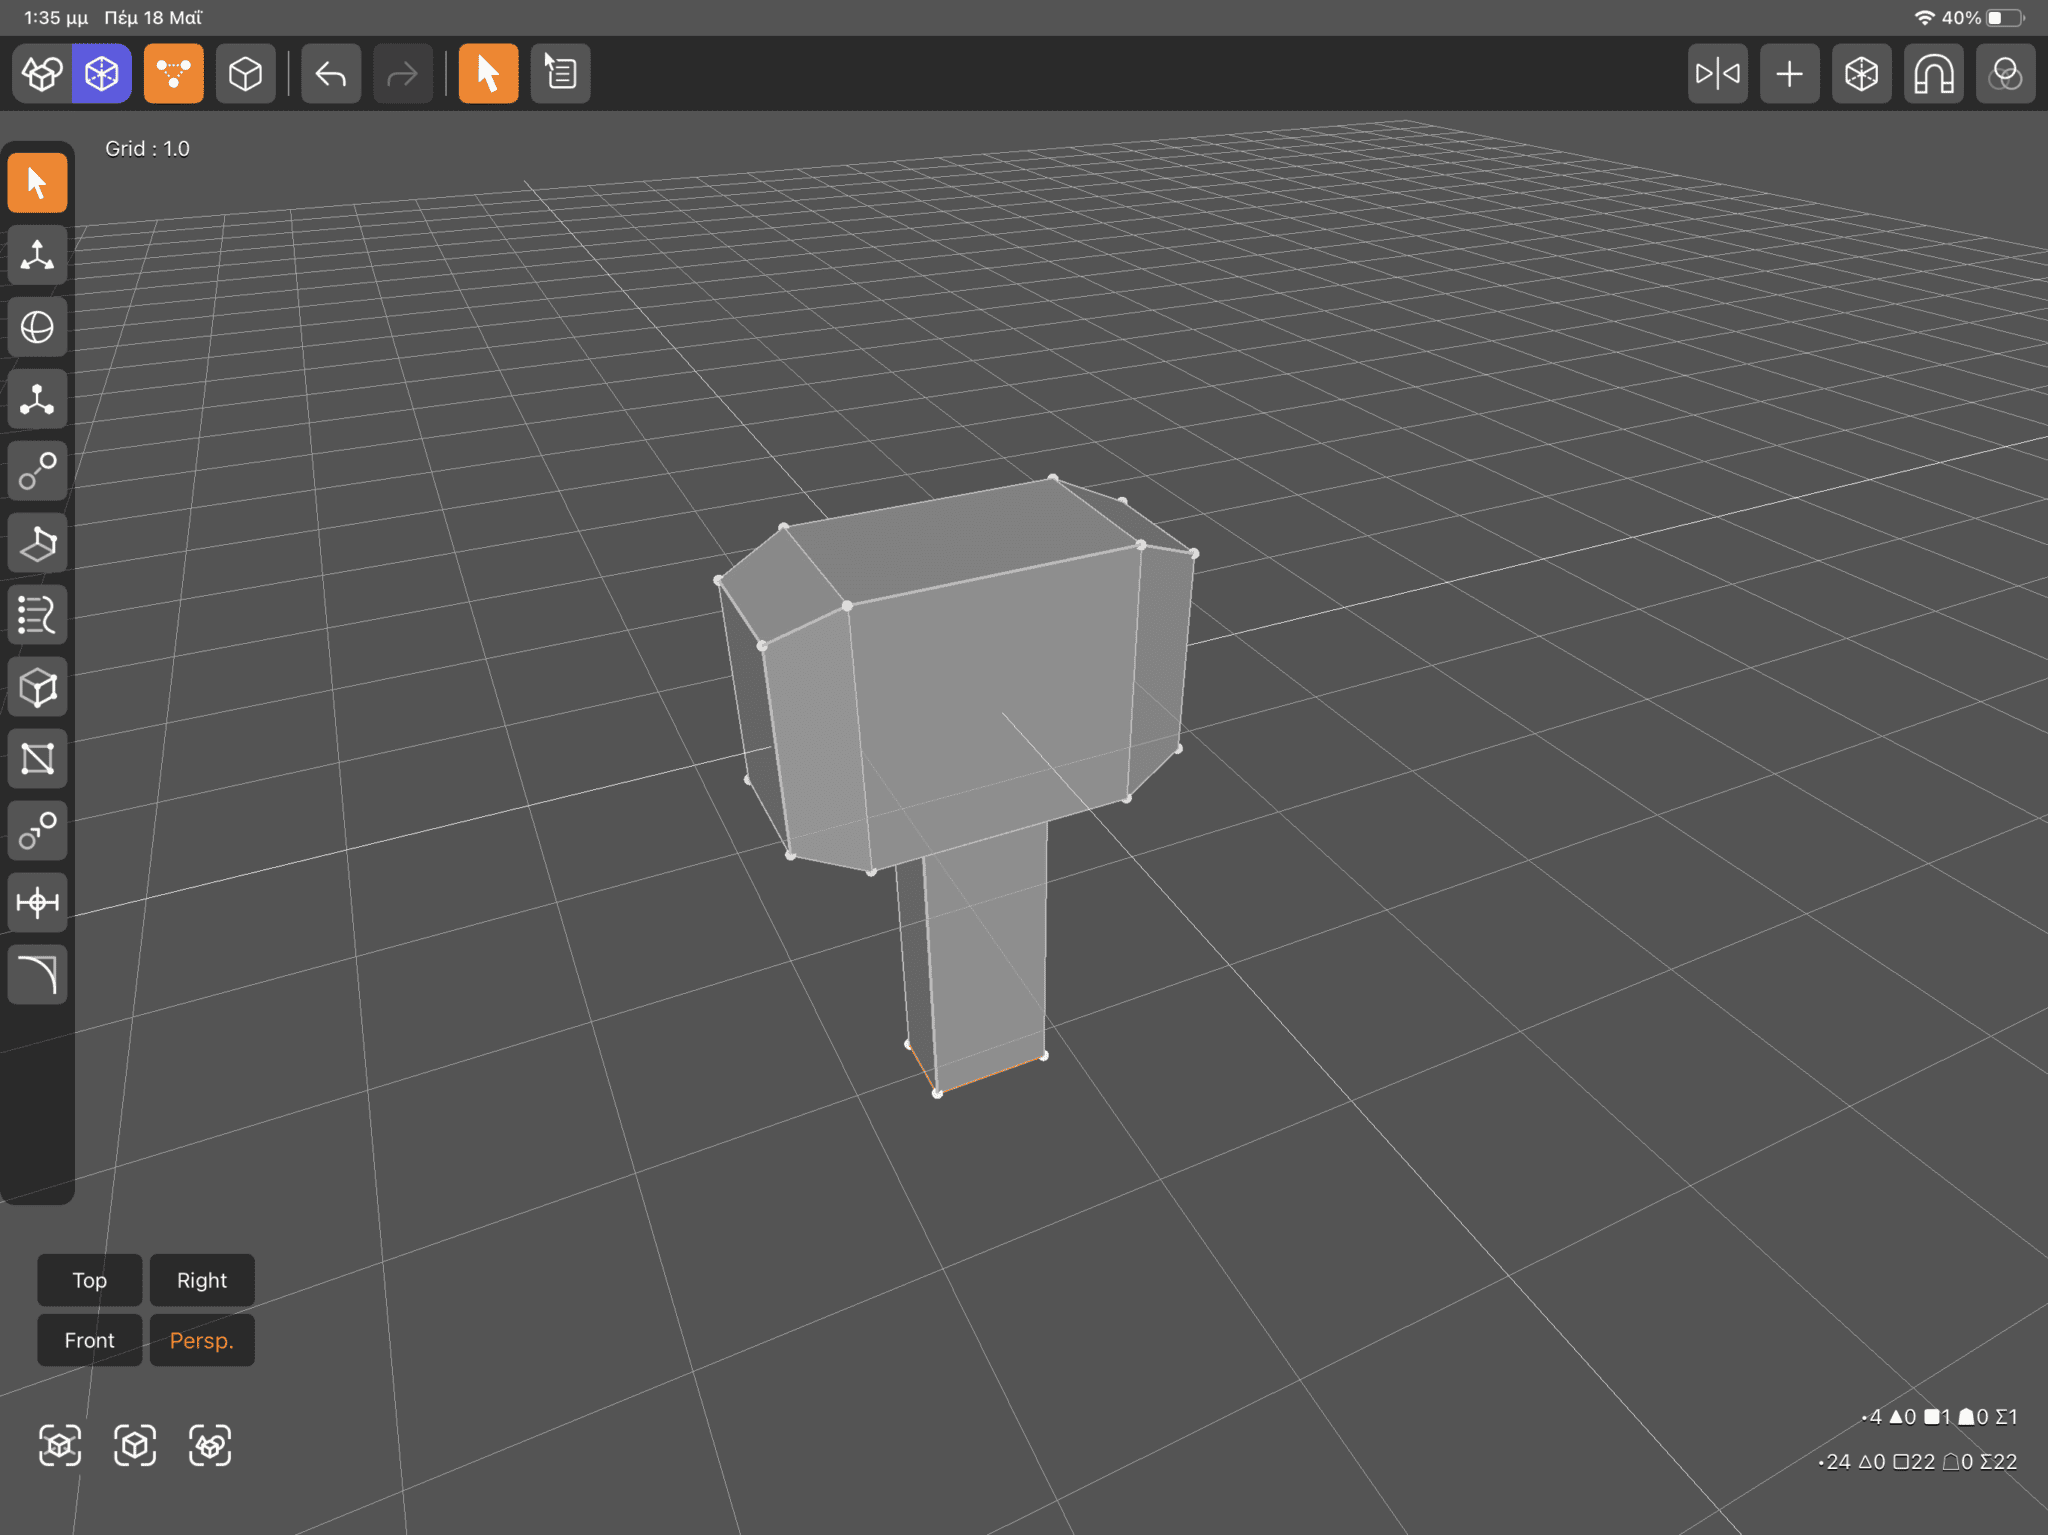The width and height of the screenshot is (2048, 1535).
Task: Select the upper two-circle edge tool
Action: pos(38,471)
